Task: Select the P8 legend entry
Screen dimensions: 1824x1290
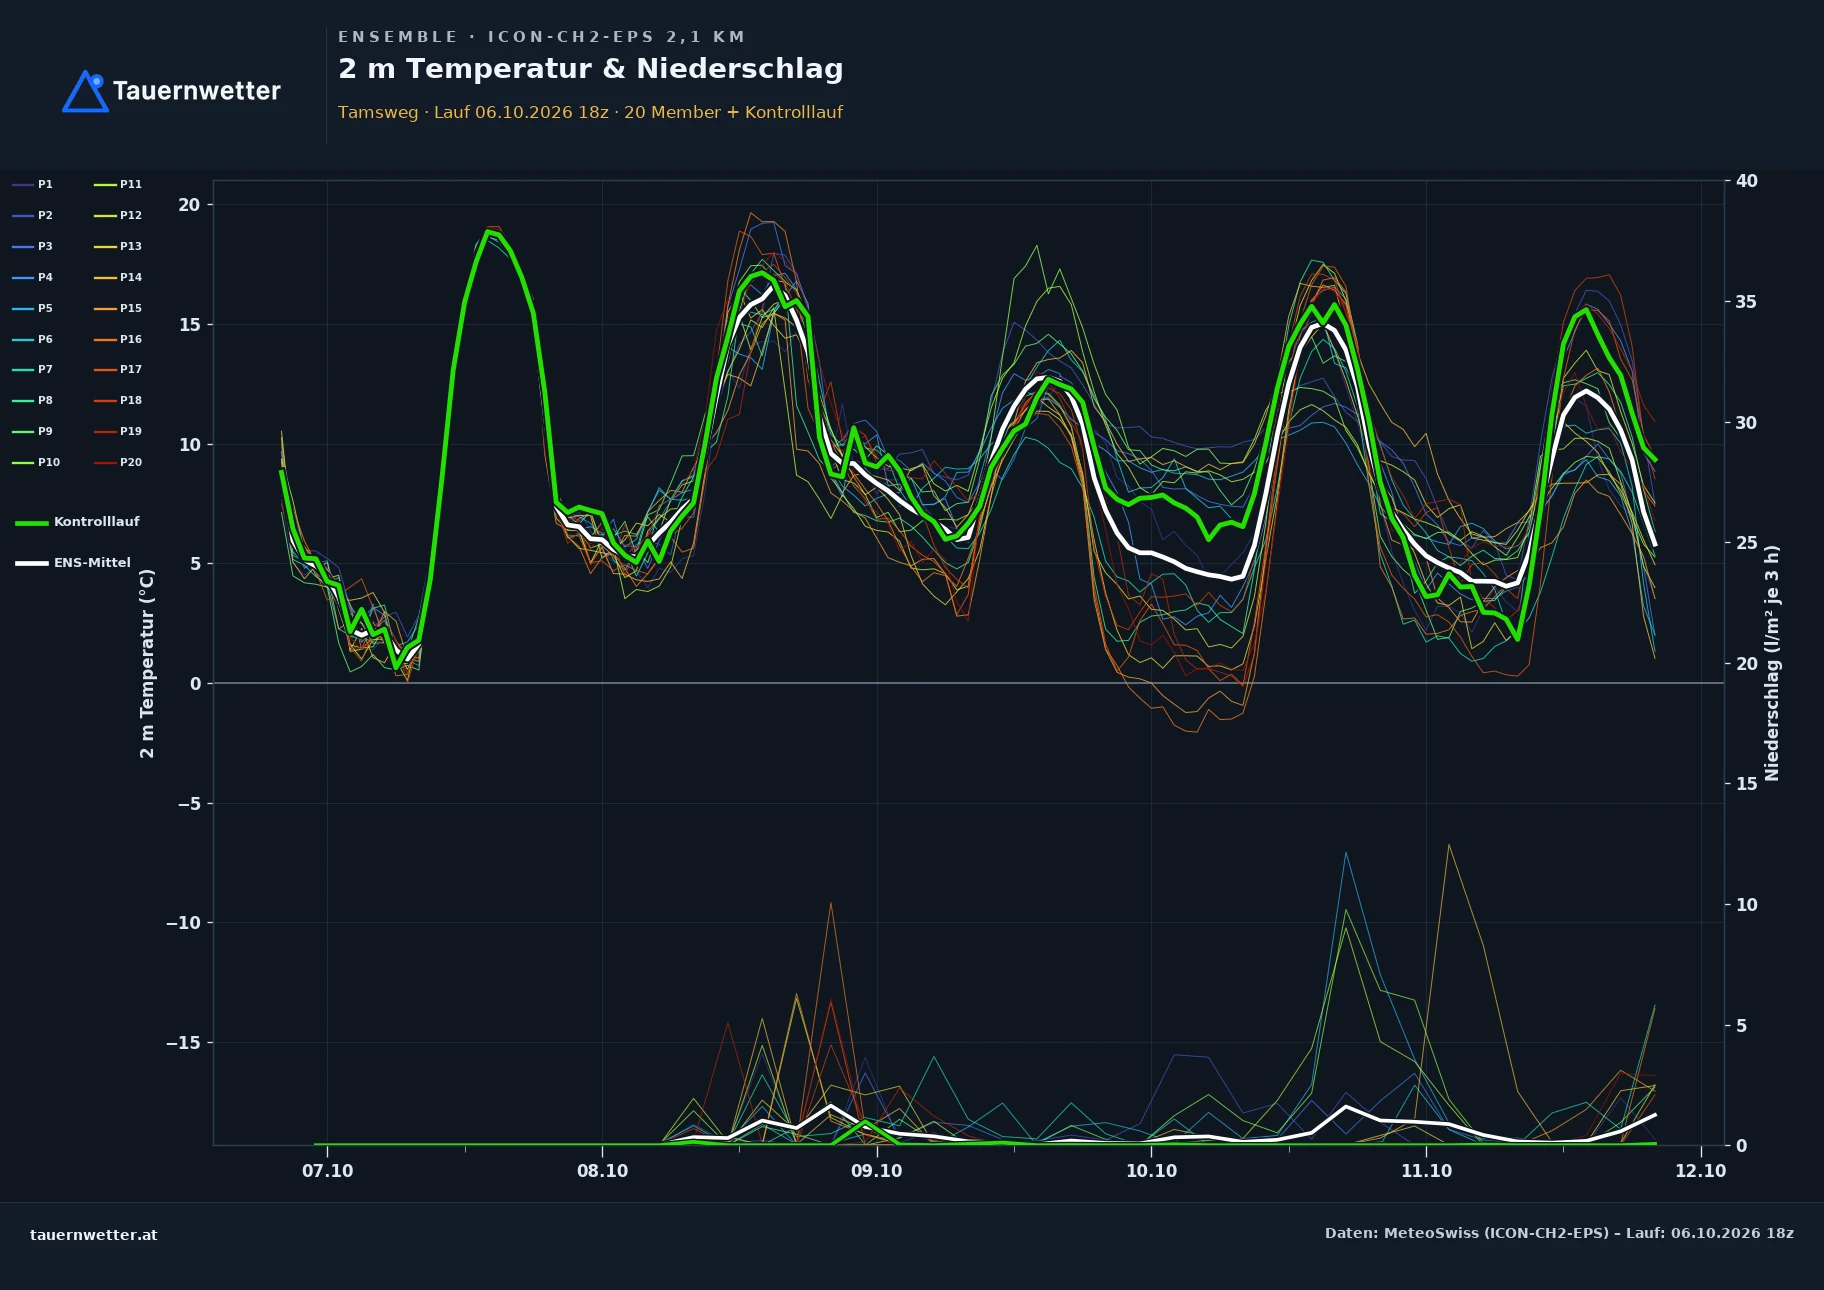Action: [32, 400]
